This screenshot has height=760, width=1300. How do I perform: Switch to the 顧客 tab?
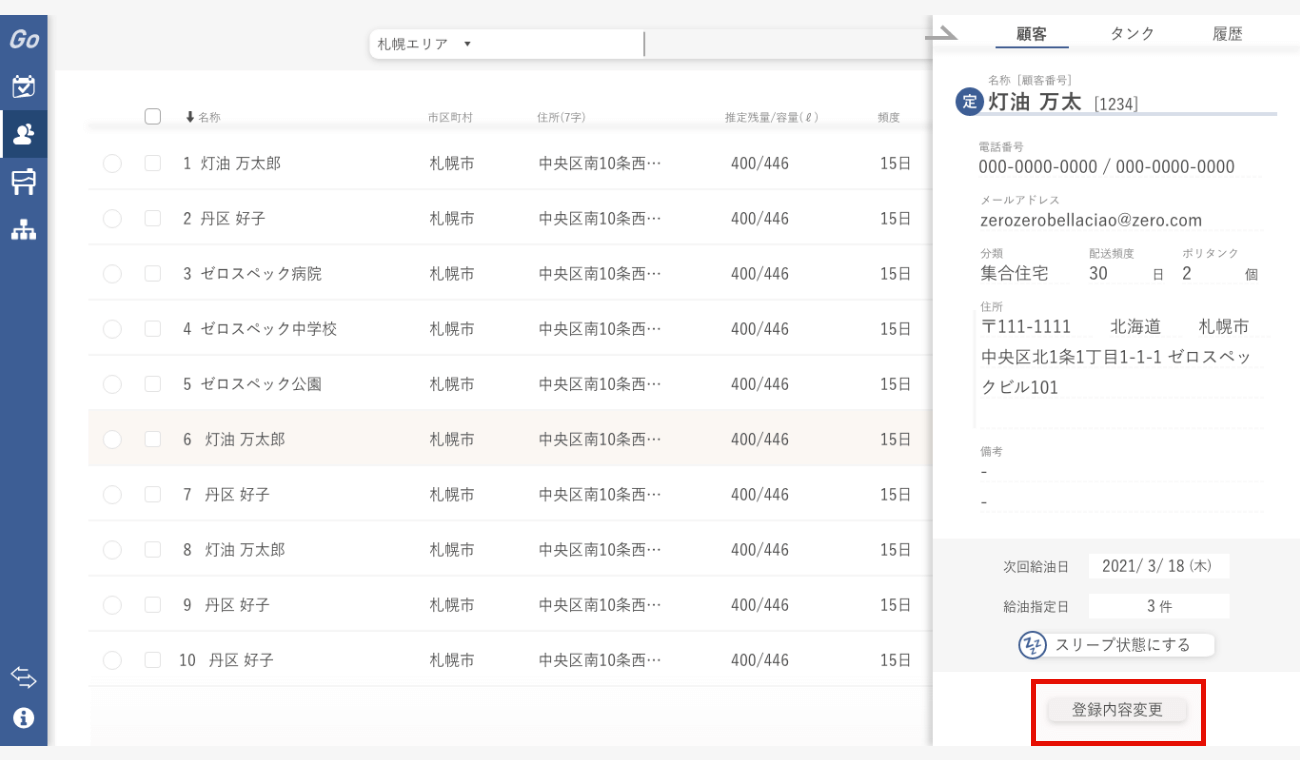coord(1031,34)
